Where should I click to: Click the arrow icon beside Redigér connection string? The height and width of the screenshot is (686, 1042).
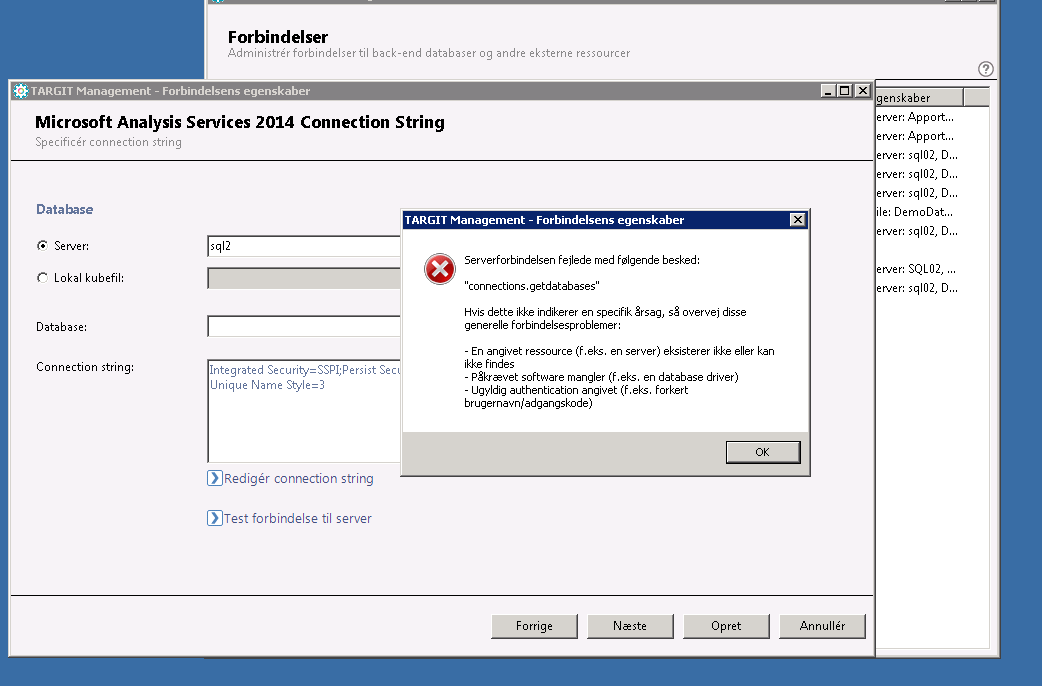coord(215,479)
